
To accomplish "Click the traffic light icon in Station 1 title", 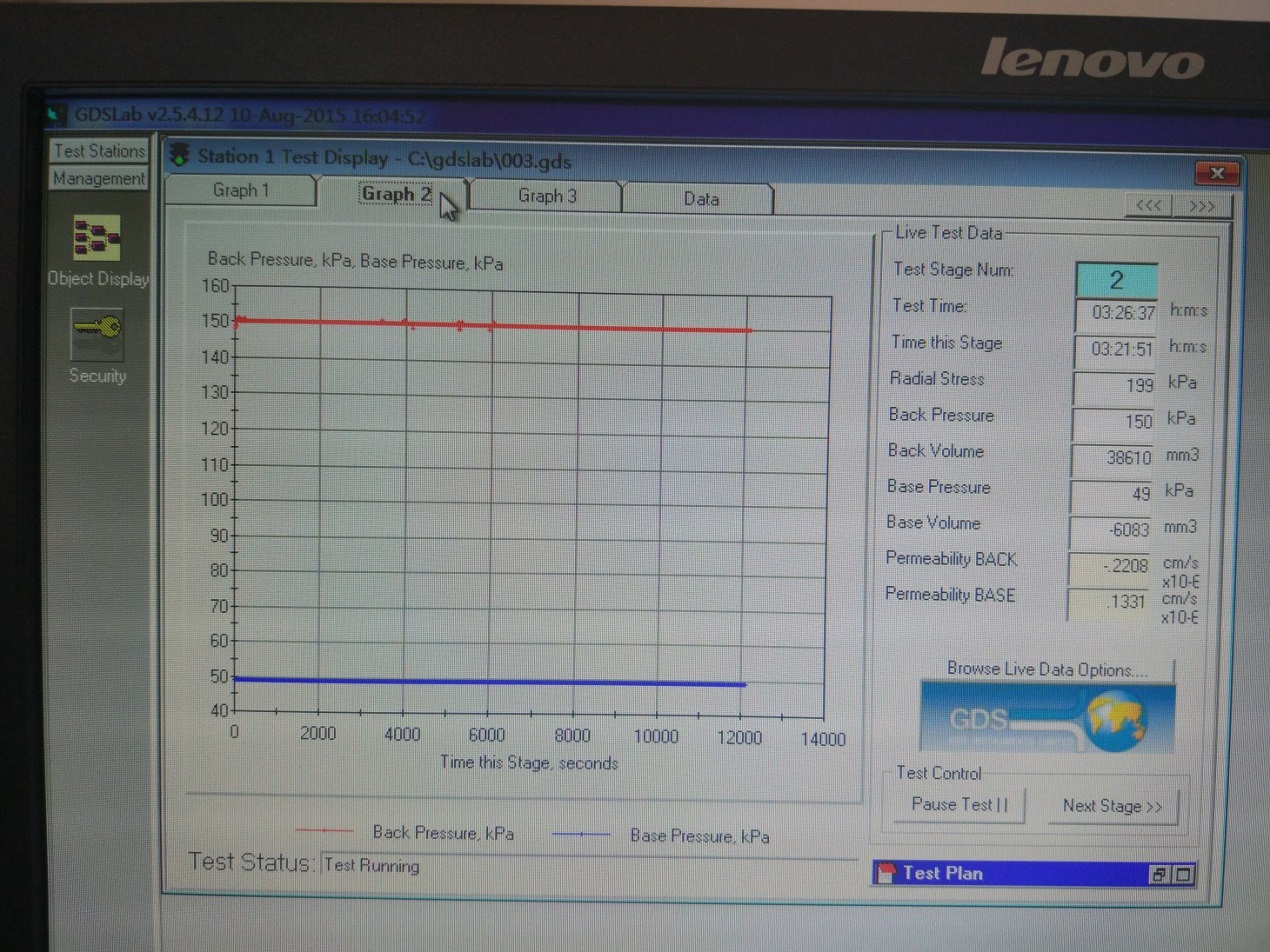I will tap(179, 155).
